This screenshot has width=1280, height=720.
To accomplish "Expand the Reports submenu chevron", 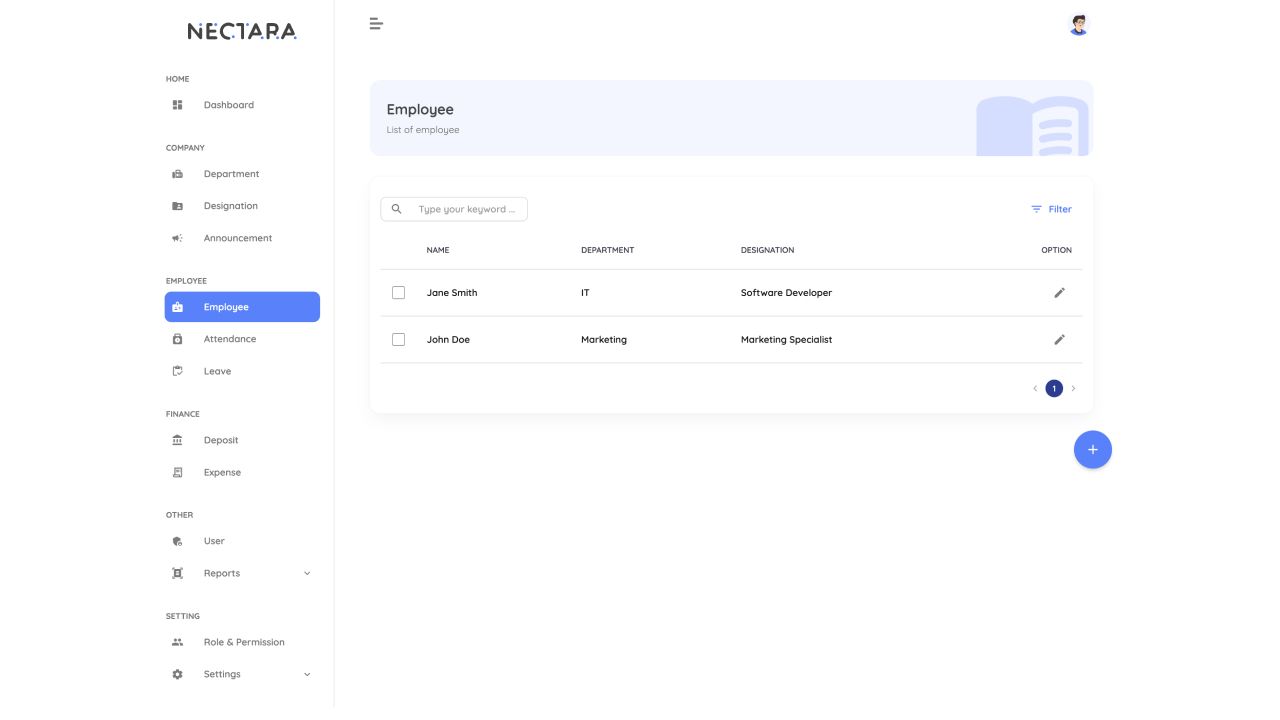I will coord(307,573).
